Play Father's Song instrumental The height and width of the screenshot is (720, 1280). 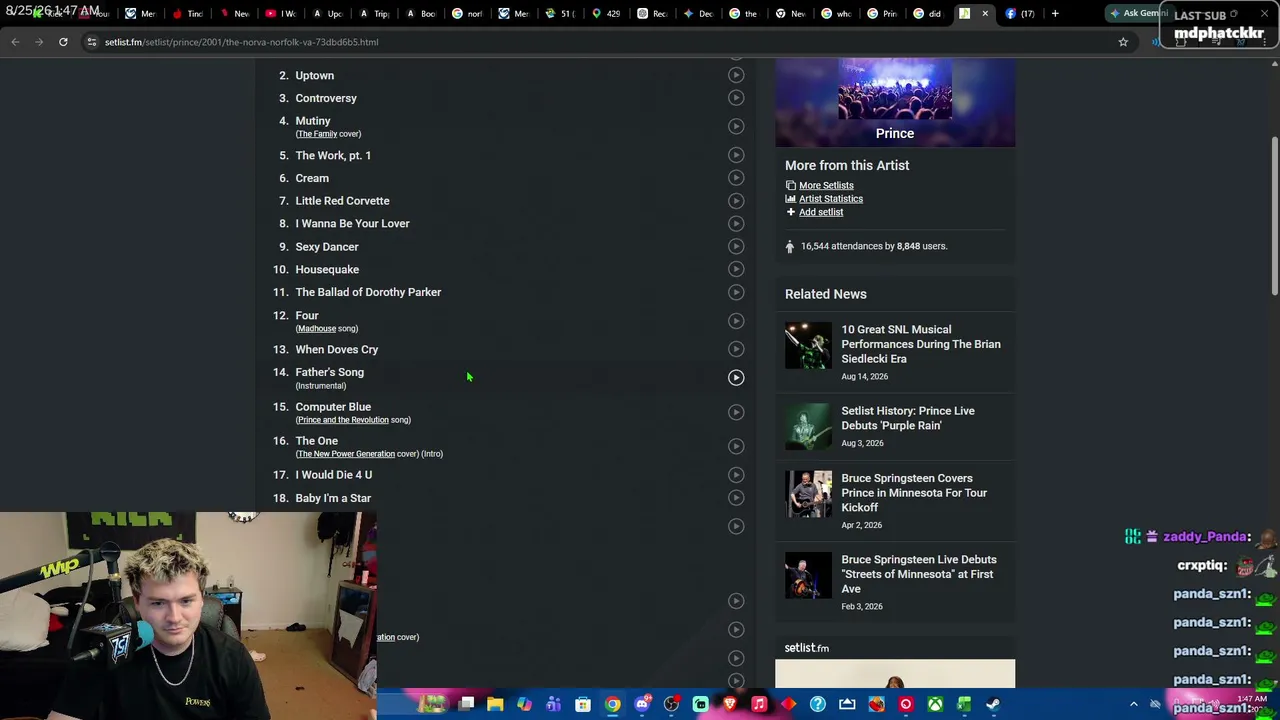click(x=736, y=378)
